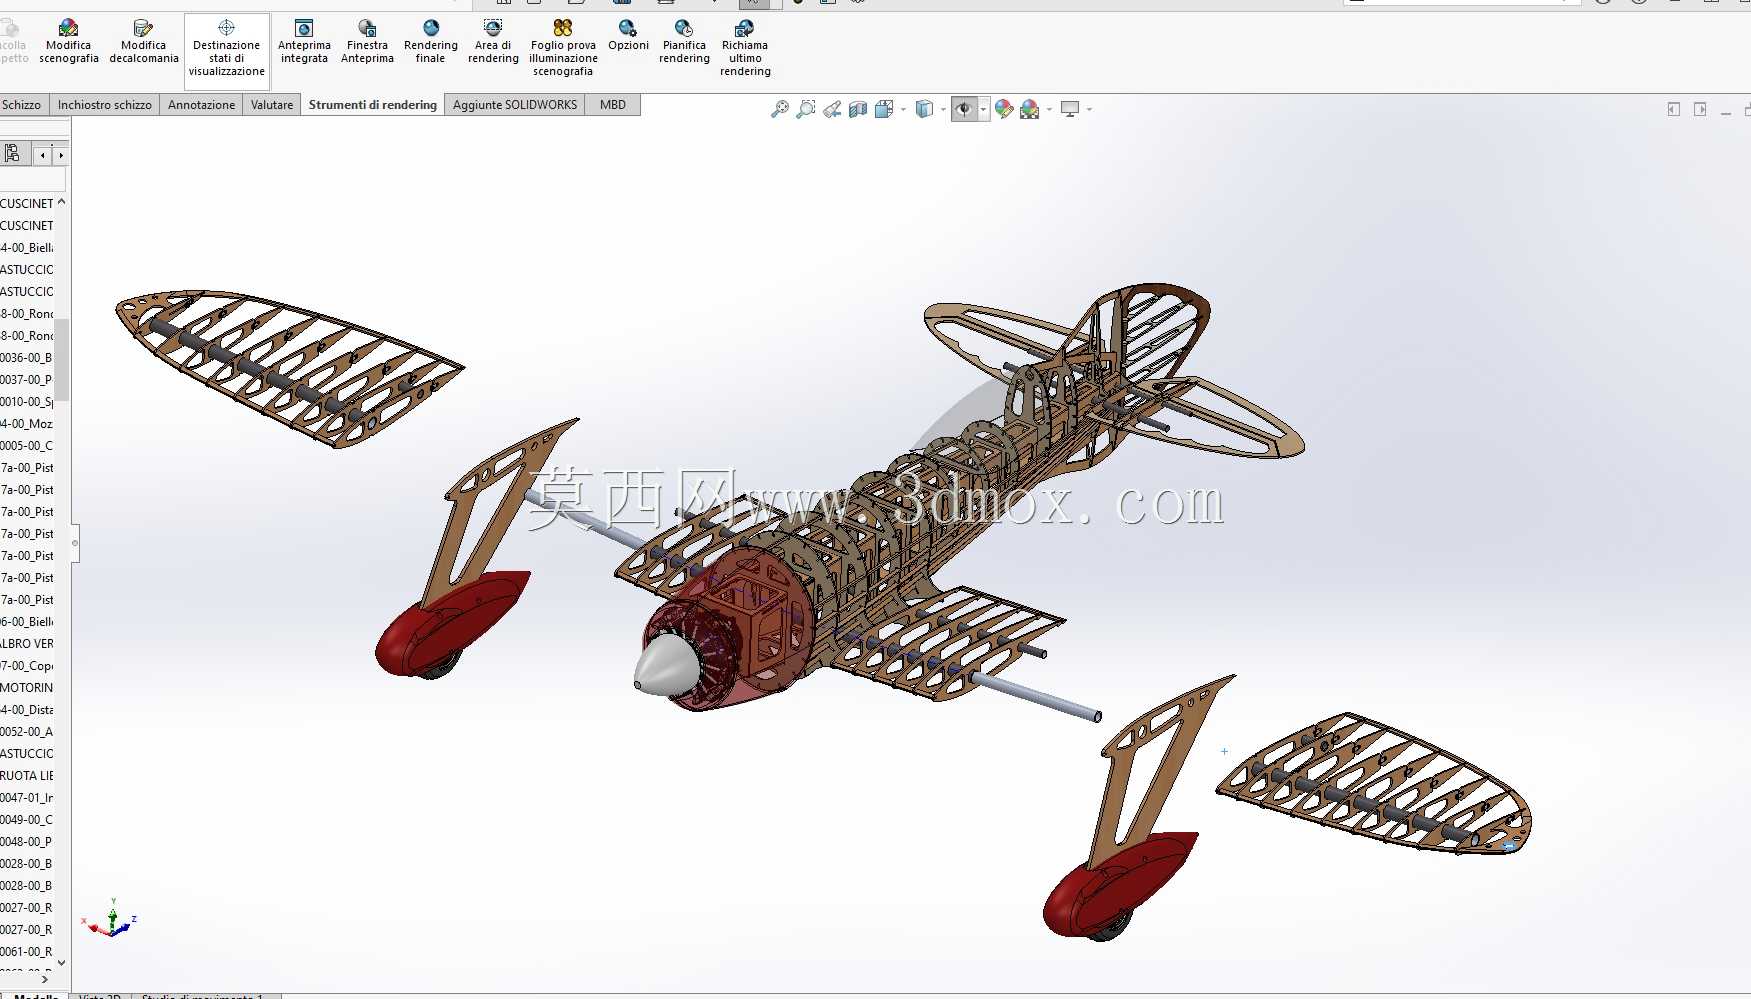Switch to MBD tab
The width and height of the screenshot is (1751, 999).
613,105
